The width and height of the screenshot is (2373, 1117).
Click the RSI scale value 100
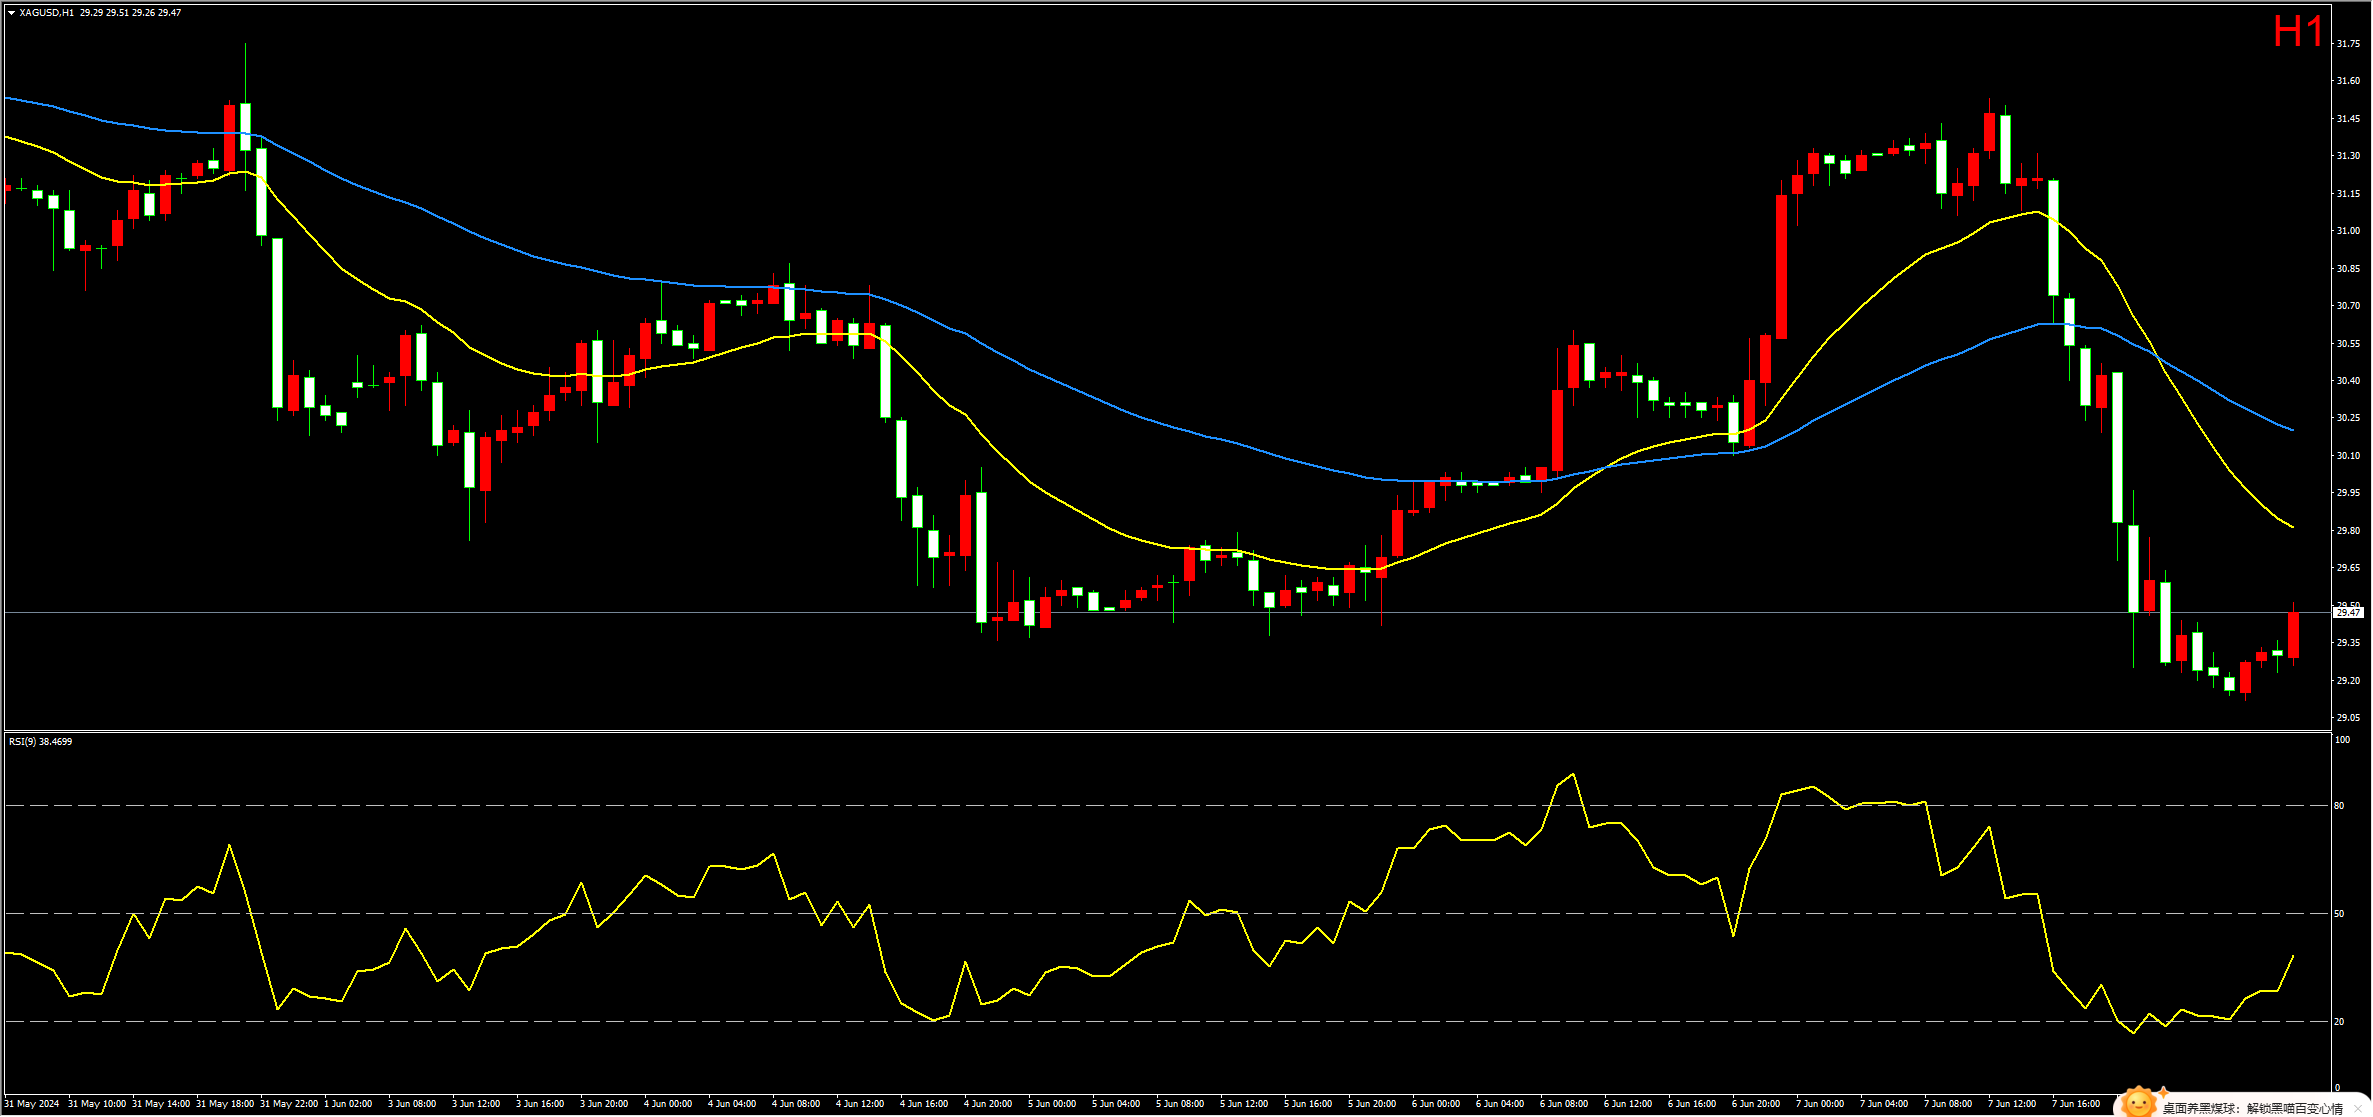click(x=2342, y=740)
